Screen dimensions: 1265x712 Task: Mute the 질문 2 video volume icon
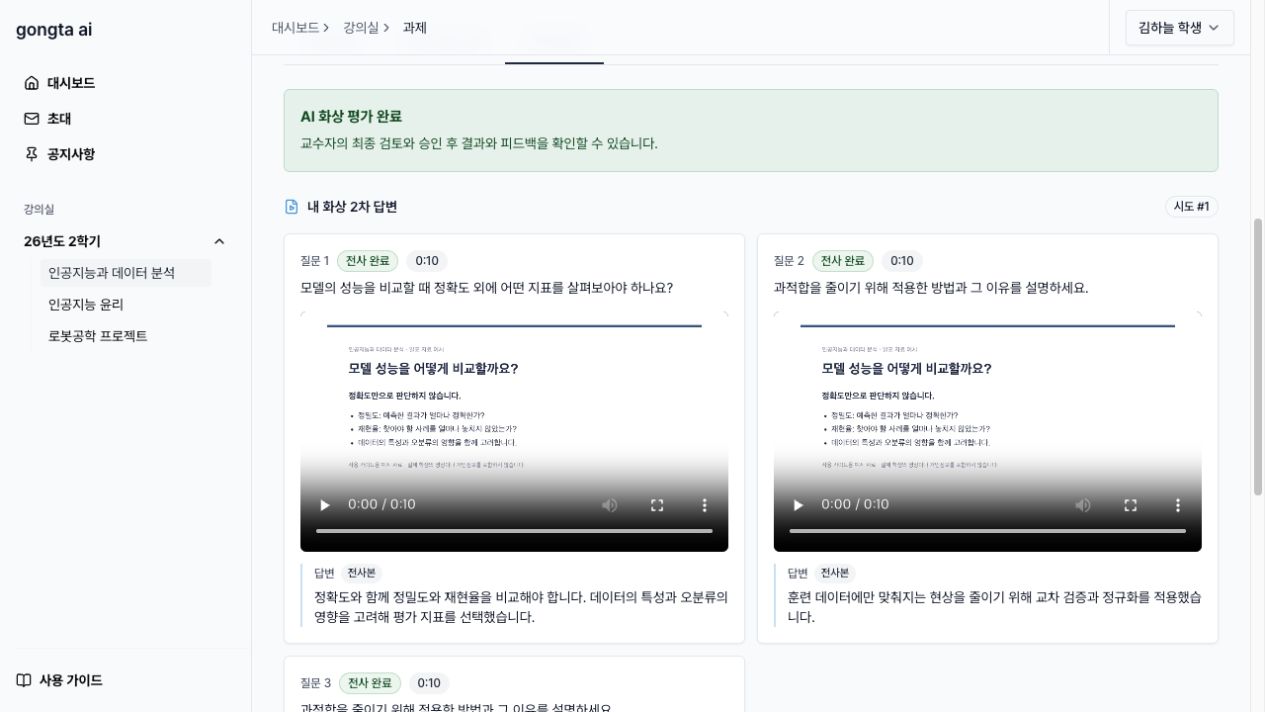[1083, 505]
